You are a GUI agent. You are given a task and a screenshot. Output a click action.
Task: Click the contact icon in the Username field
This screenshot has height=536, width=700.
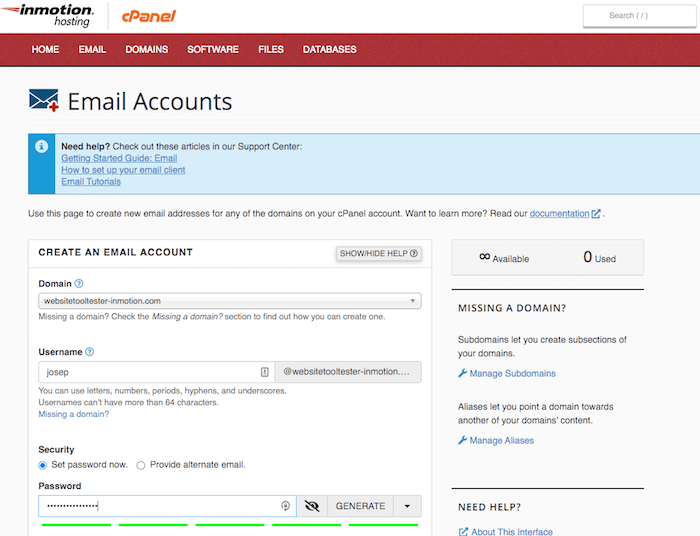265,372
